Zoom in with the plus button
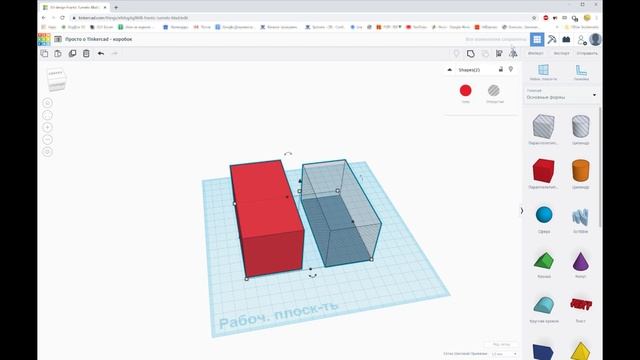Image resolution: width=640 pixels, height=360 pixels. (x=47, y=127)
